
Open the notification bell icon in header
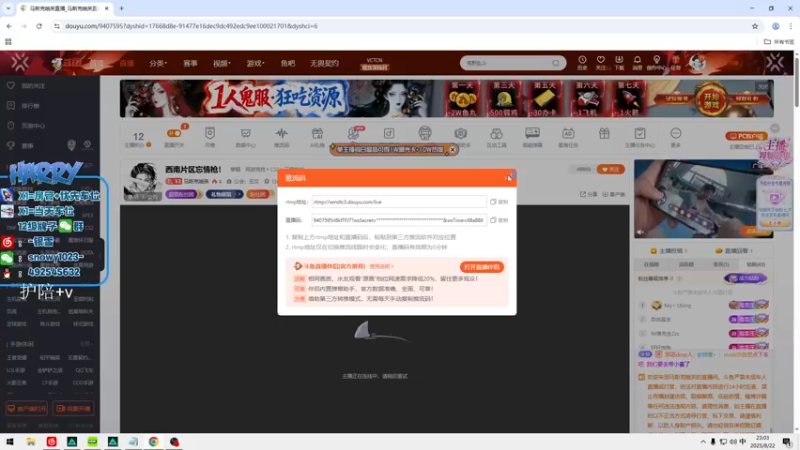tap(637, 63)
